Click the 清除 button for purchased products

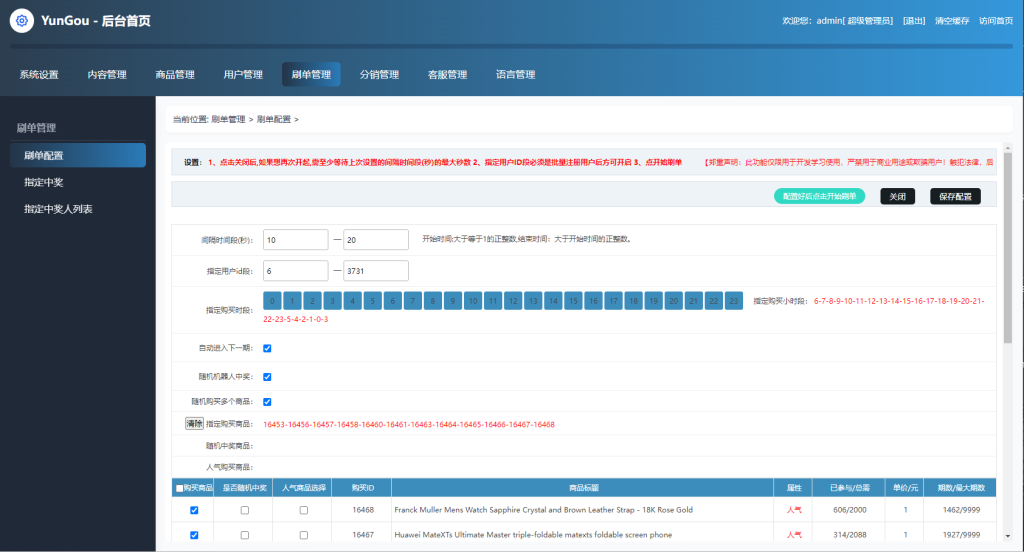click(194, 424)
